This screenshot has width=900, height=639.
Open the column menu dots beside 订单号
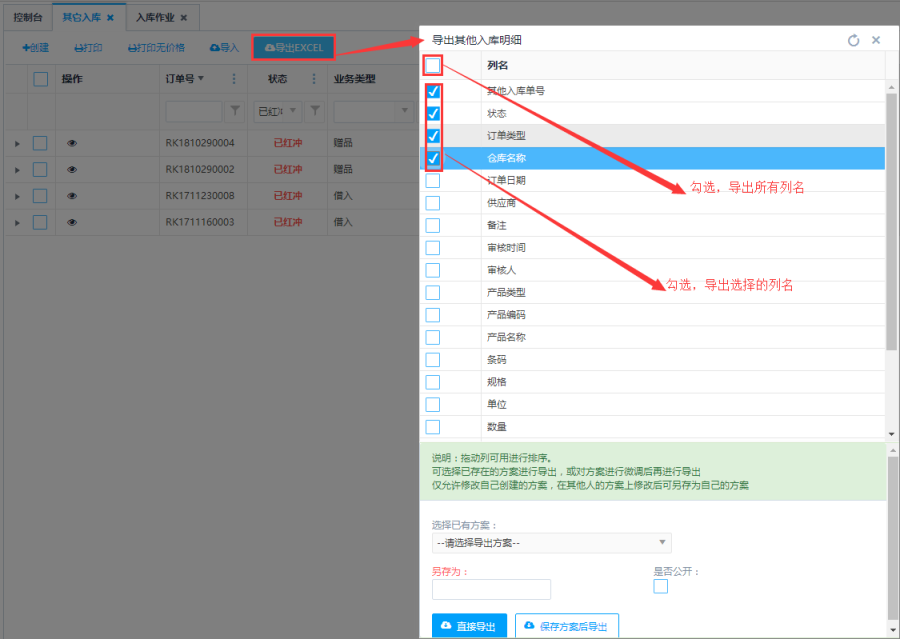click(x=235, y=79)
